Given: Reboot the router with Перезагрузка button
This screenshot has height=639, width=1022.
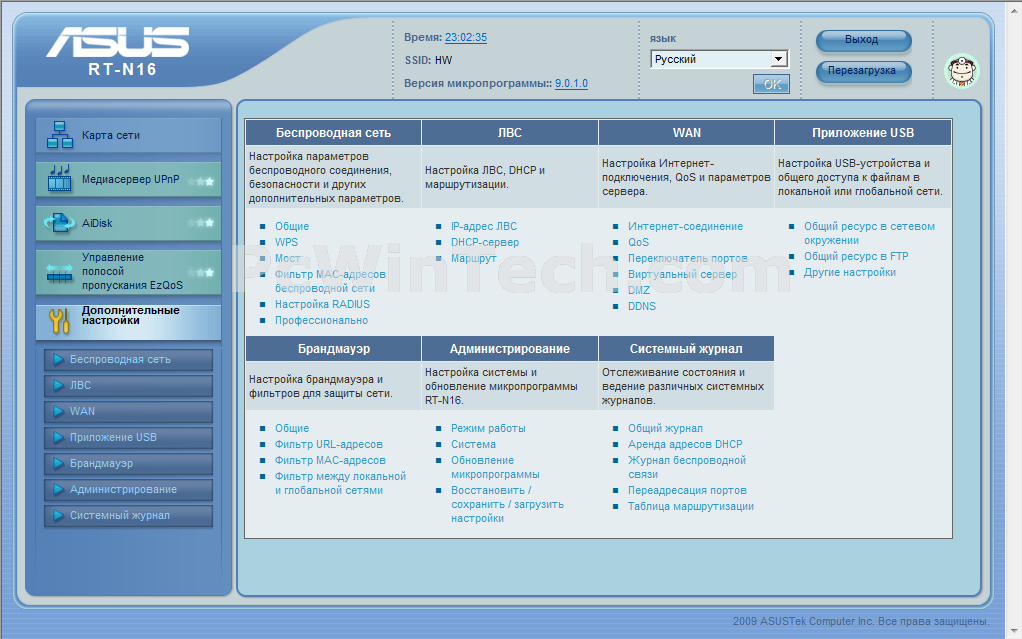Looking at the screenshot, I should 863,71.
